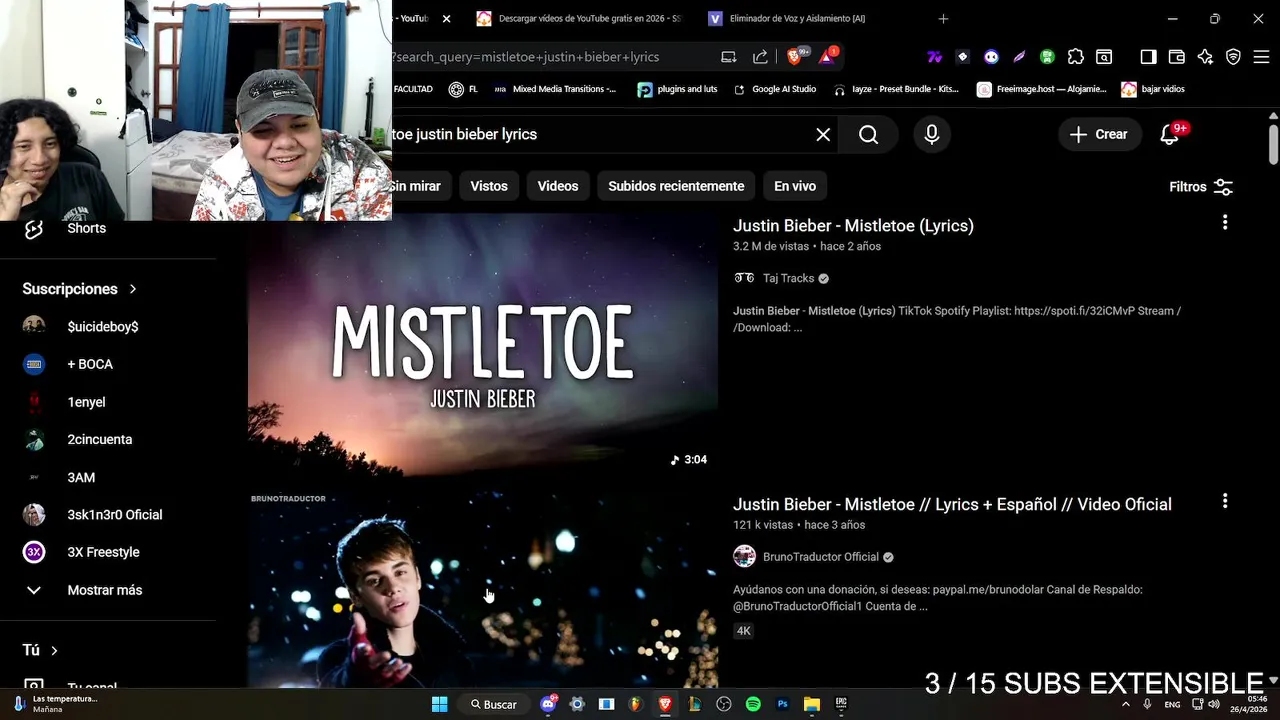
Task: Open Justin Bieber - Mistletoe (Lyrics) title
Action: [x=853, y=226]
